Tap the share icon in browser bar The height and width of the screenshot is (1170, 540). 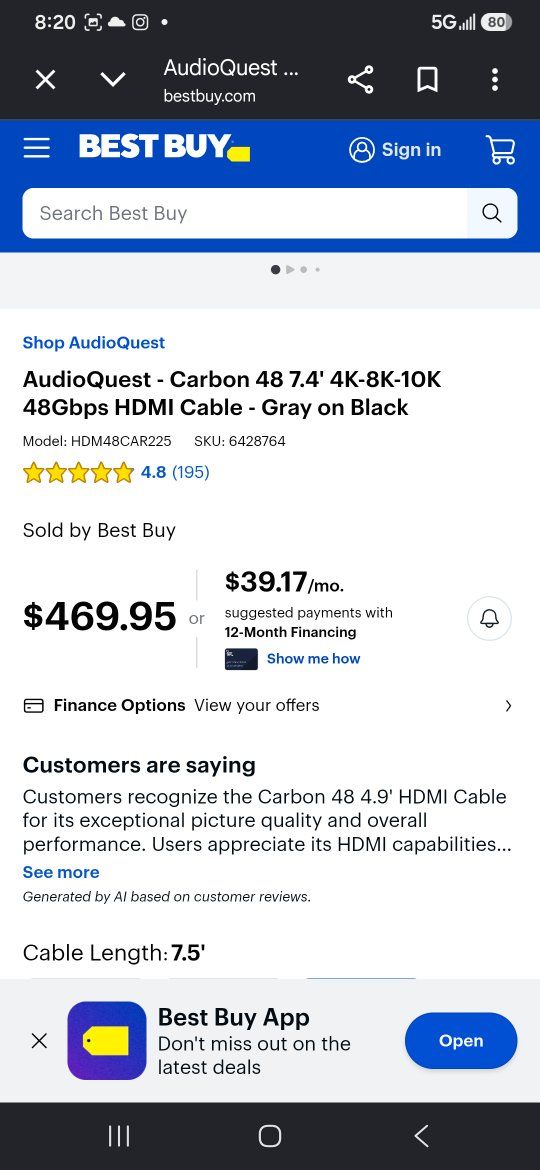360,80
